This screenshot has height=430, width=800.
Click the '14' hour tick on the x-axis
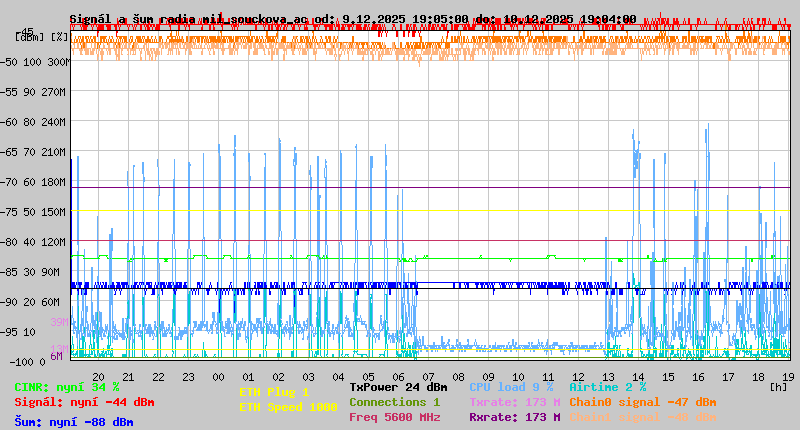[639, 377]
